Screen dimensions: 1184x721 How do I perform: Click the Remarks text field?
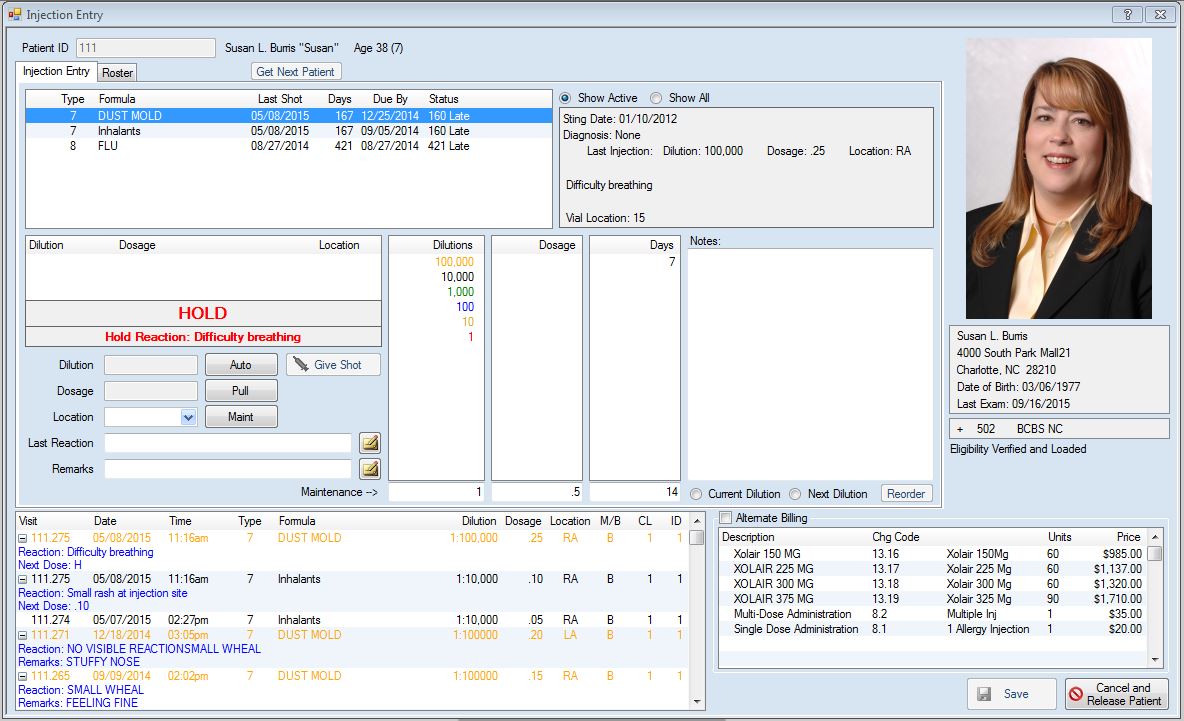tap(228, 469)
